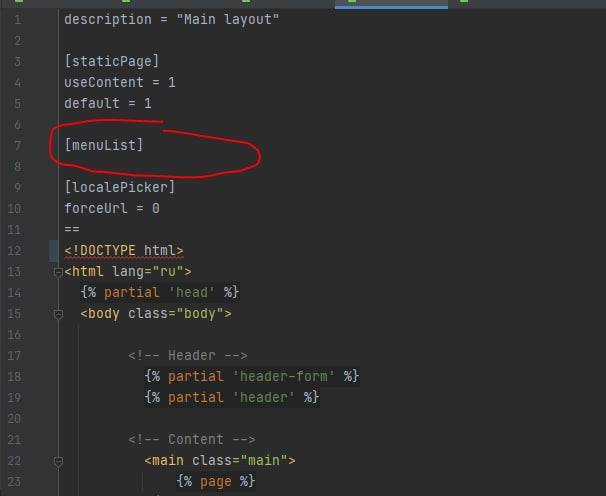Select line number 16 in the gutter

(x=14, y=335)
